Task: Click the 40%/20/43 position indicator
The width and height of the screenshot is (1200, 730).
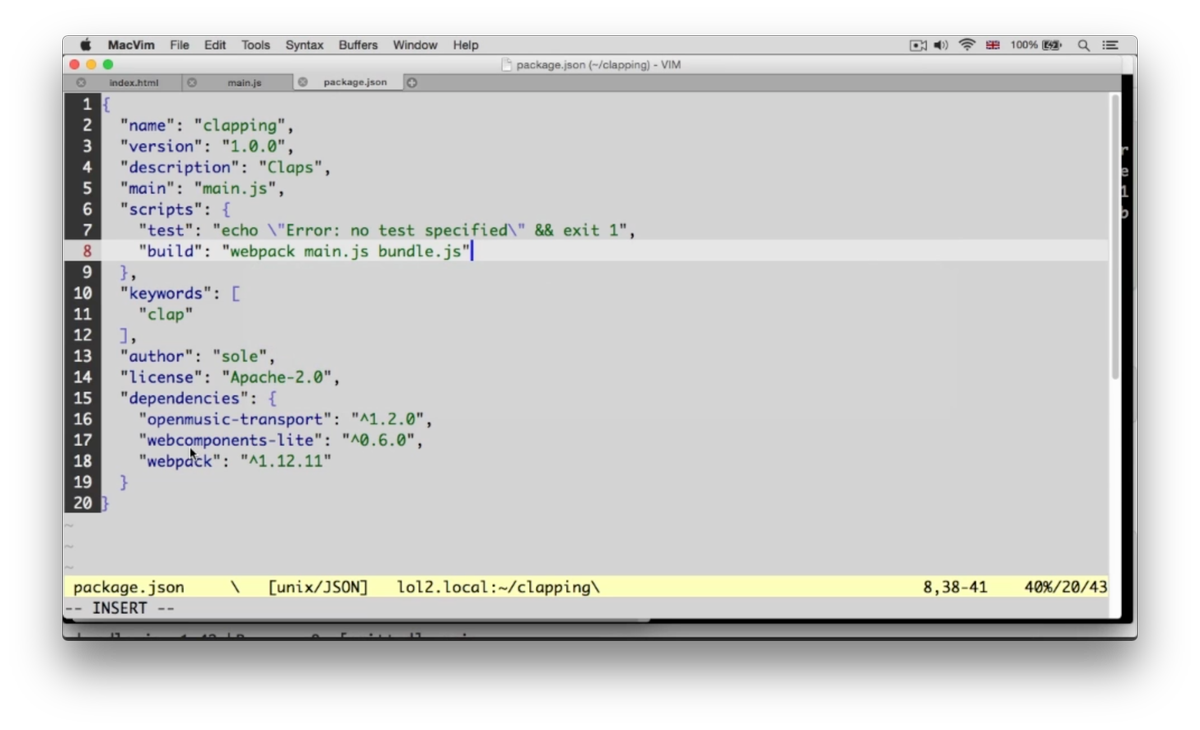Action: pos(1066,587)
